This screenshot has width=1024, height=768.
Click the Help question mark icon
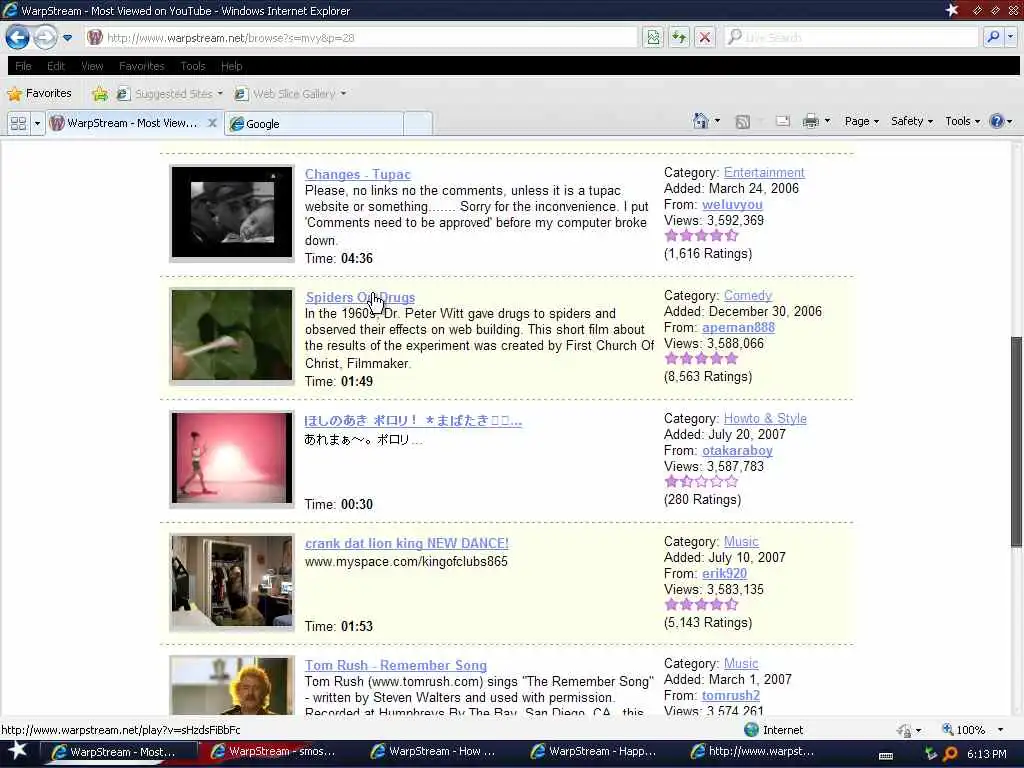pos(997,121)
